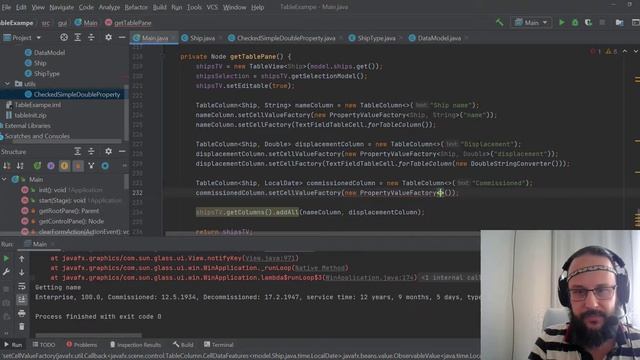Screen dimensions: 640x360
Task: Open Structure panel settings gear
Action: click(x=108, y=151)
